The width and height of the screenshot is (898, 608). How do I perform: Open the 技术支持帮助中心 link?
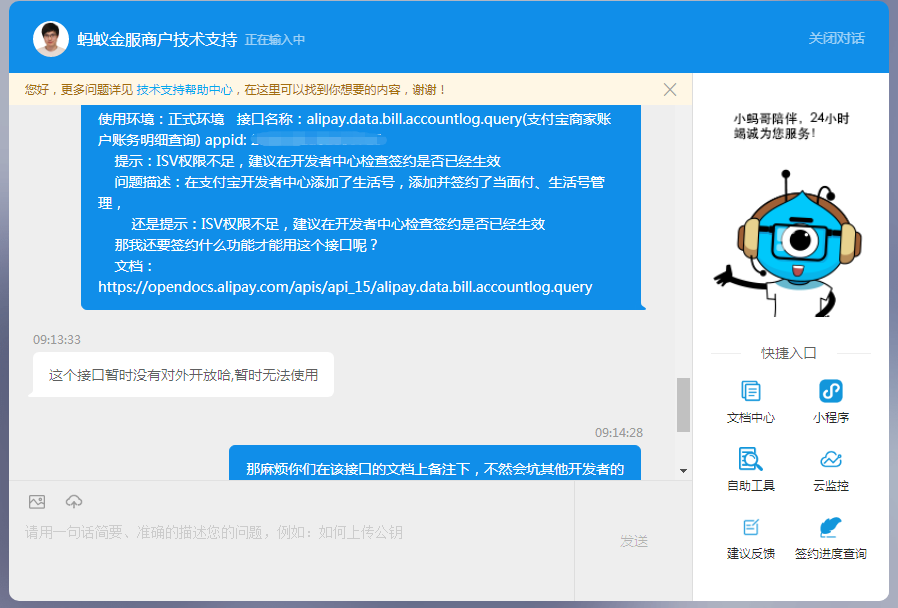(x=184, y=89)
